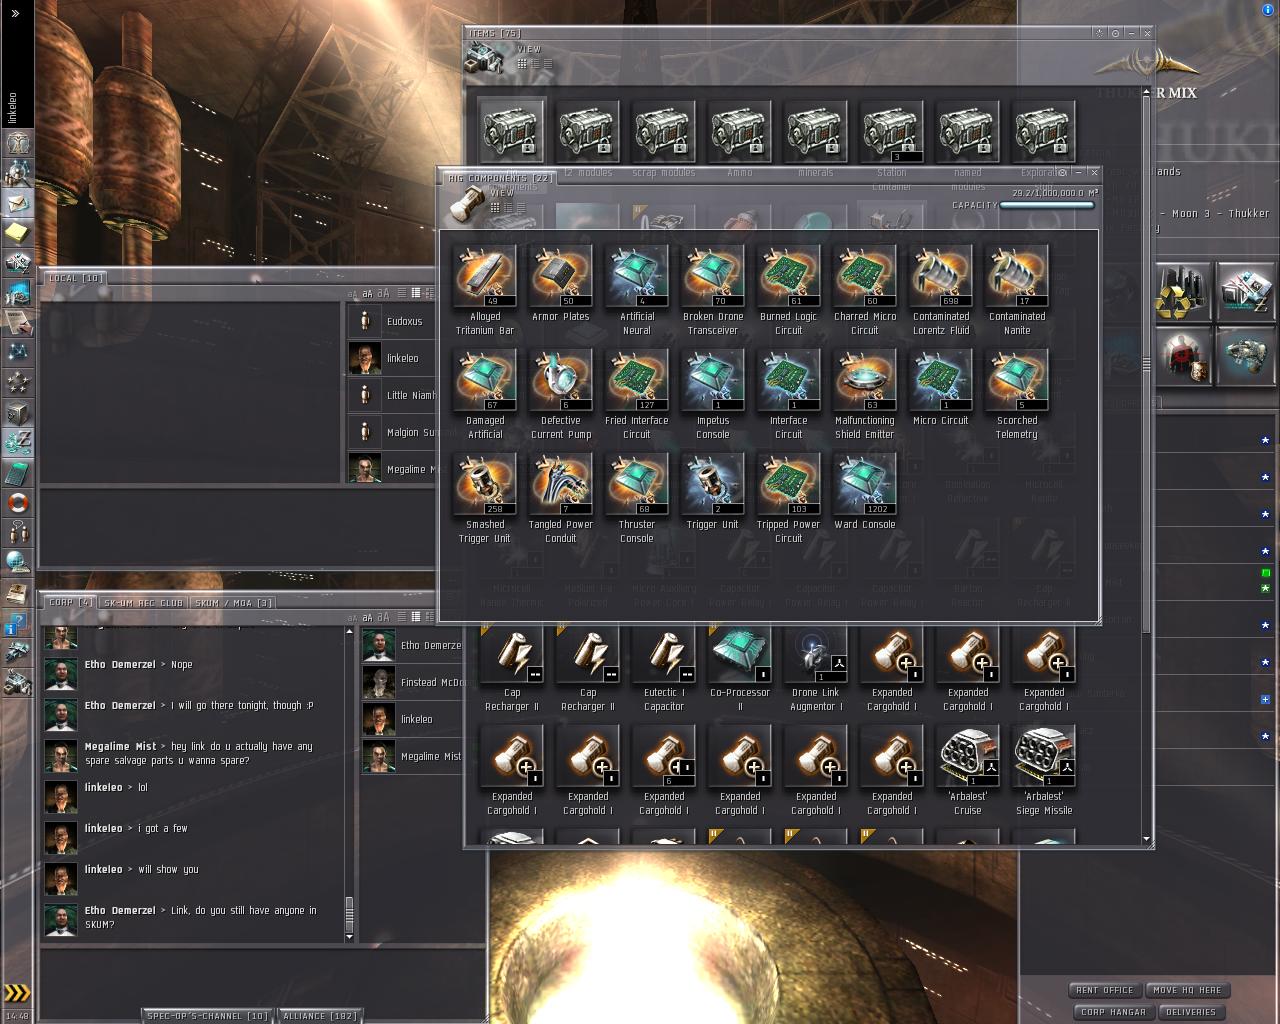Select the Co-Processor II module
Screen dimensions: 1280x1024
(740, 668)
